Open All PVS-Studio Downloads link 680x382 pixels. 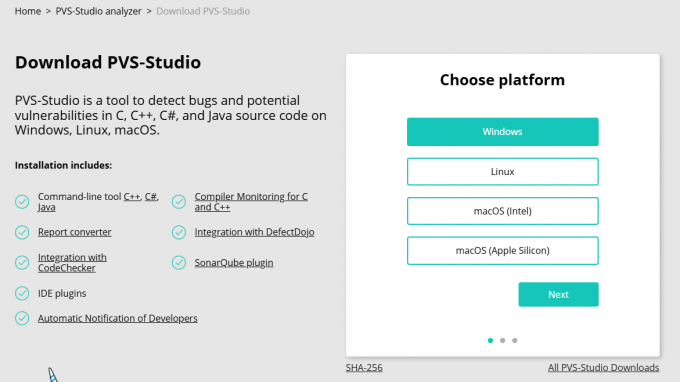[x=603, y=368]
